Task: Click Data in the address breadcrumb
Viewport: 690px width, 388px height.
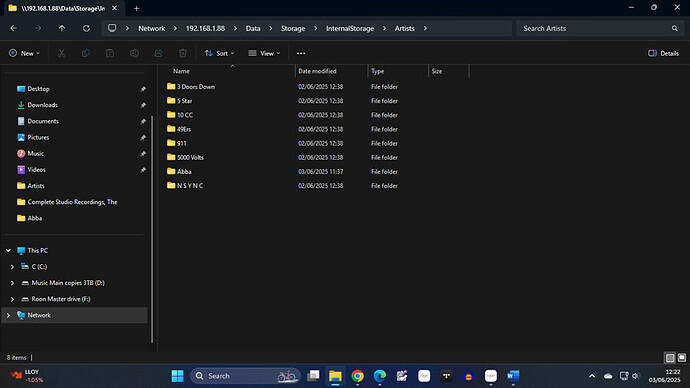Action: (x=253, y=28)
